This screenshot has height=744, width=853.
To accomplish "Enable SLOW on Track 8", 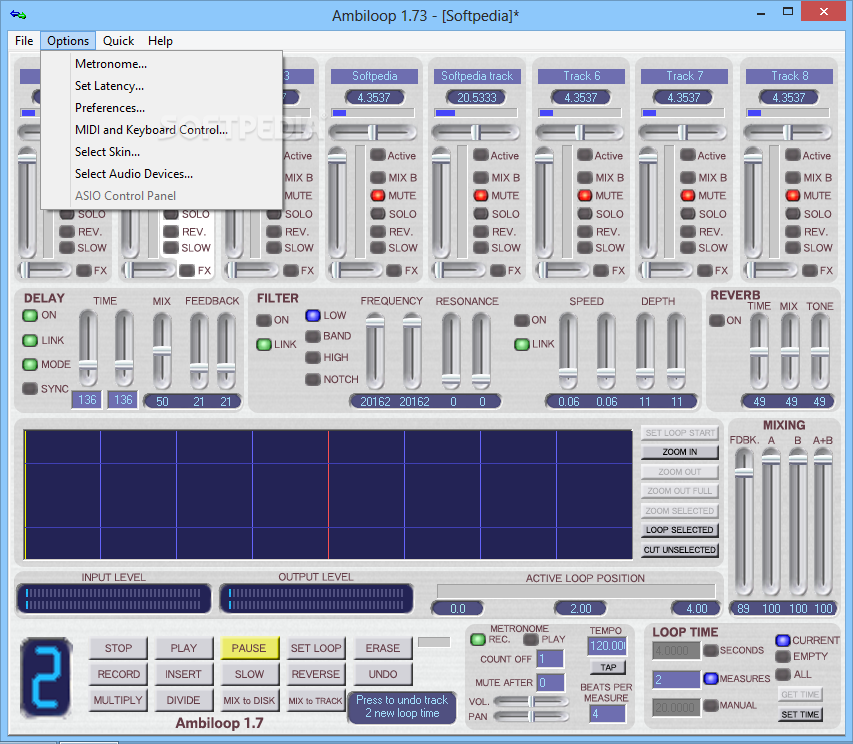I will 793,248.
